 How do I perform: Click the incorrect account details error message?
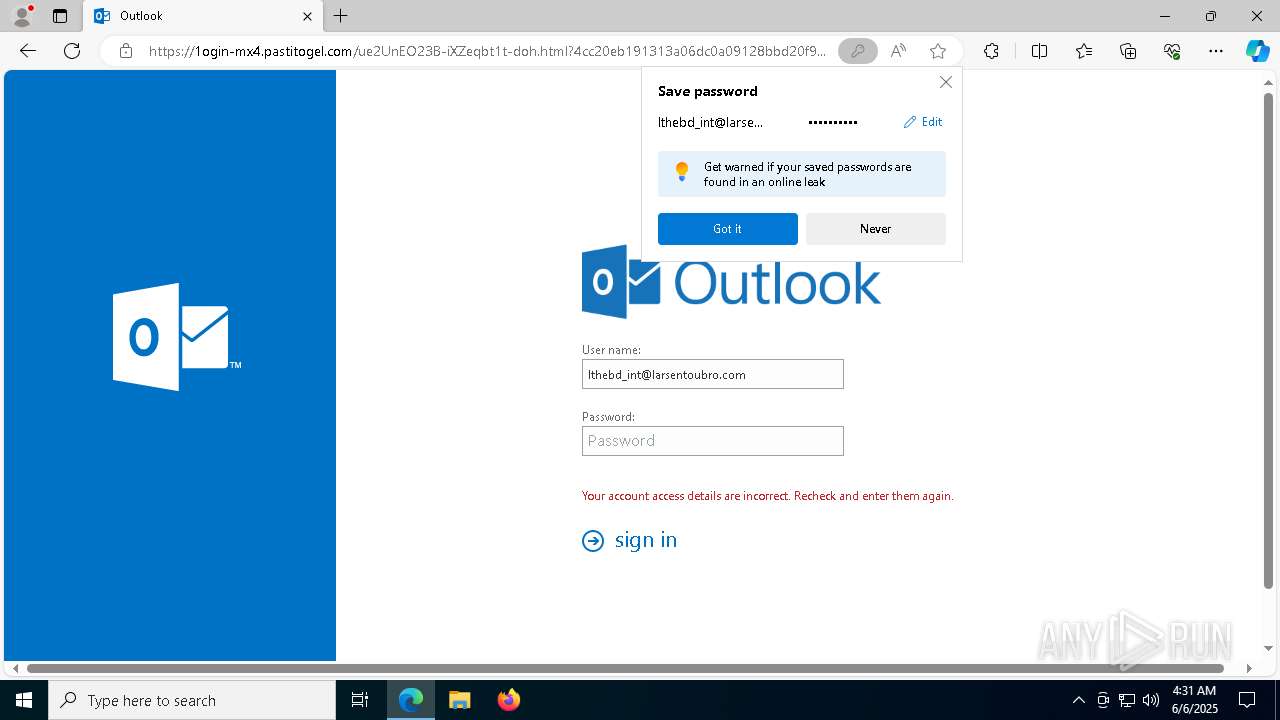click(768, 496)
